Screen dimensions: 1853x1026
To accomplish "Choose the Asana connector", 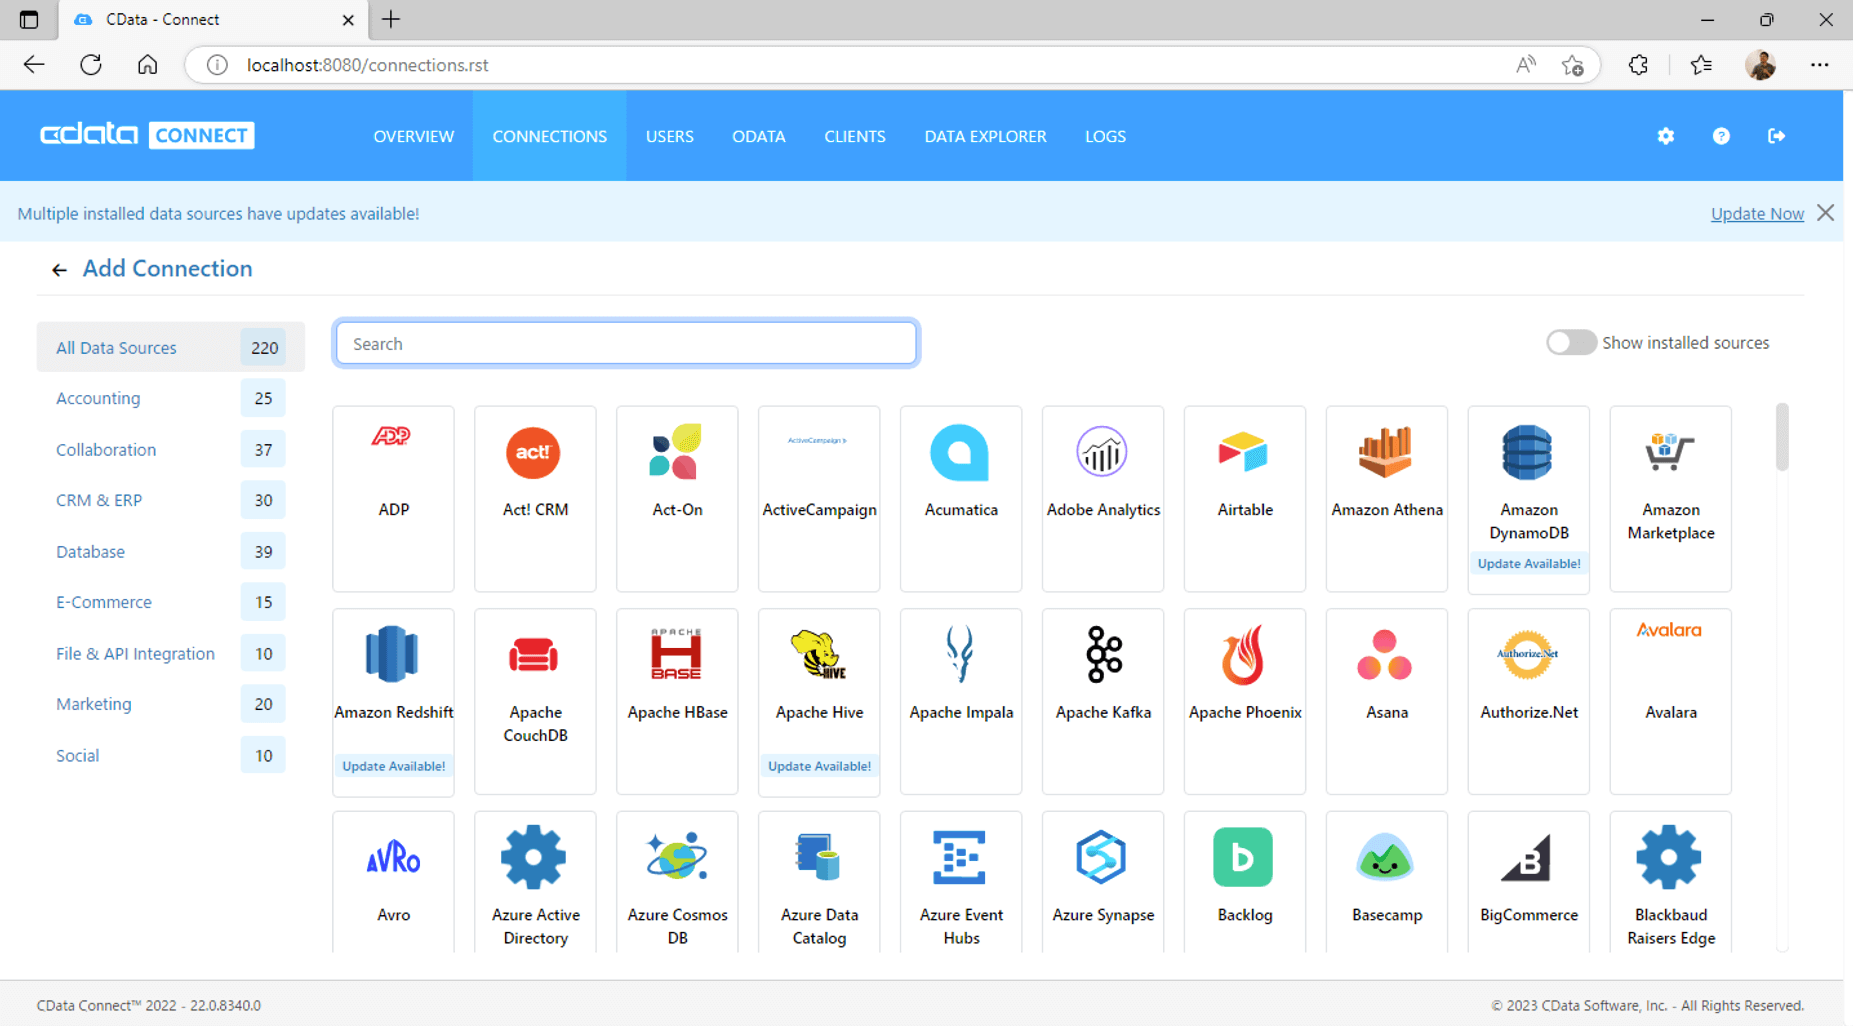I will pyautogui.click(x=1387, y=701).
